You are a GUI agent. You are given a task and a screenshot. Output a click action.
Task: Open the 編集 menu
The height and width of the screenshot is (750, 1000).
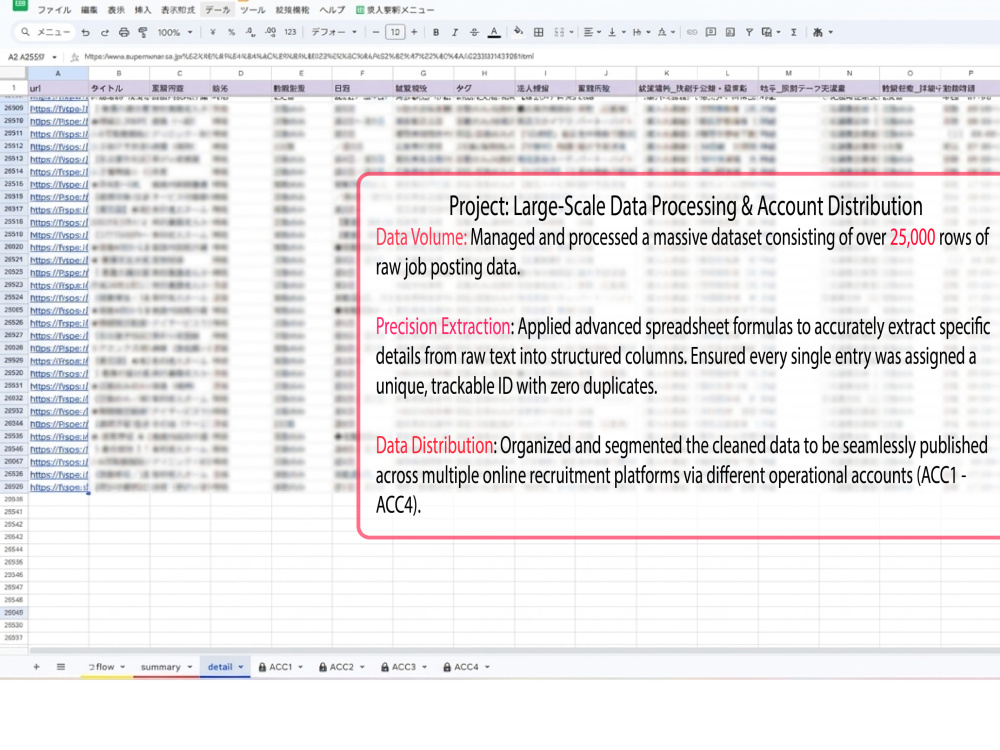[x=89, y=10]
